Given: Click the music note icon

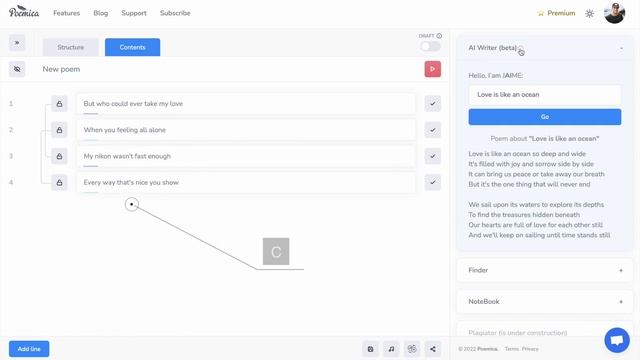Looking at the screenshot, I should 391,349.
